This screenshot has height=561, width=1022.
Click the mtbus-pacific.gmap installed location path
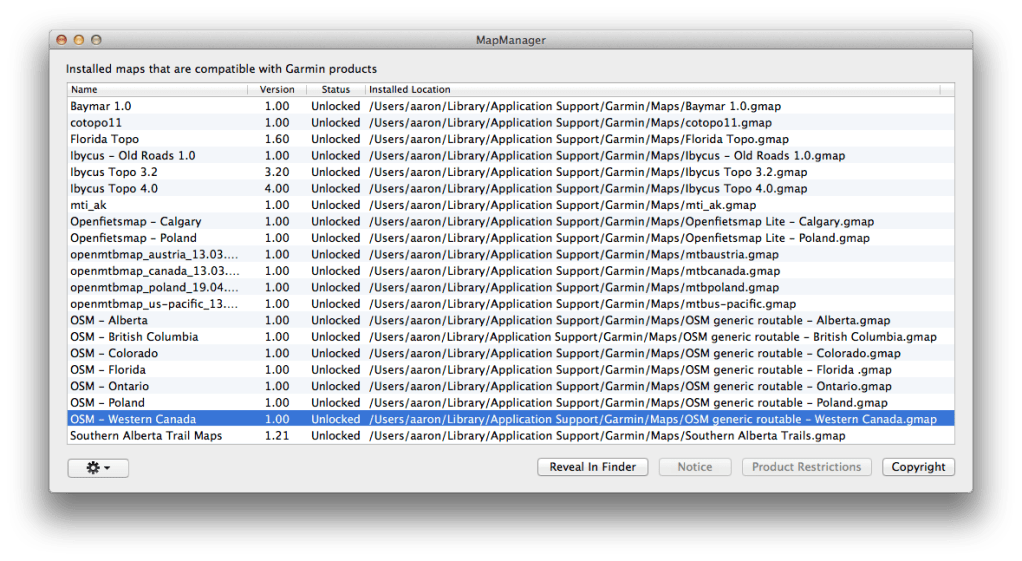(582, 304)
